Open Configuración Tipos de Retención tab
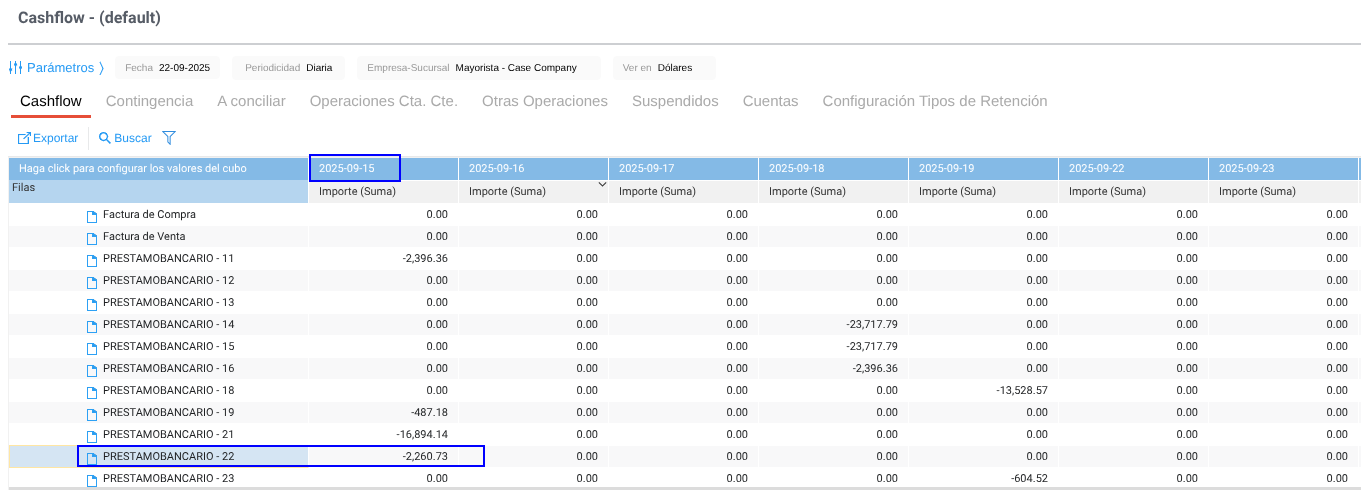Viewport: 1361px width, 490px height. point(935,101)
